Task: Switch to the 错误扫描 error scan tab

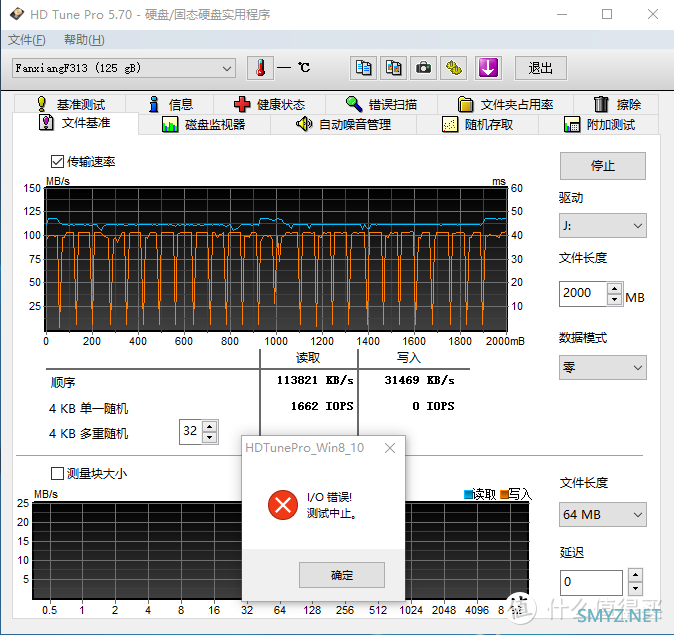Action: pos(381,104)
